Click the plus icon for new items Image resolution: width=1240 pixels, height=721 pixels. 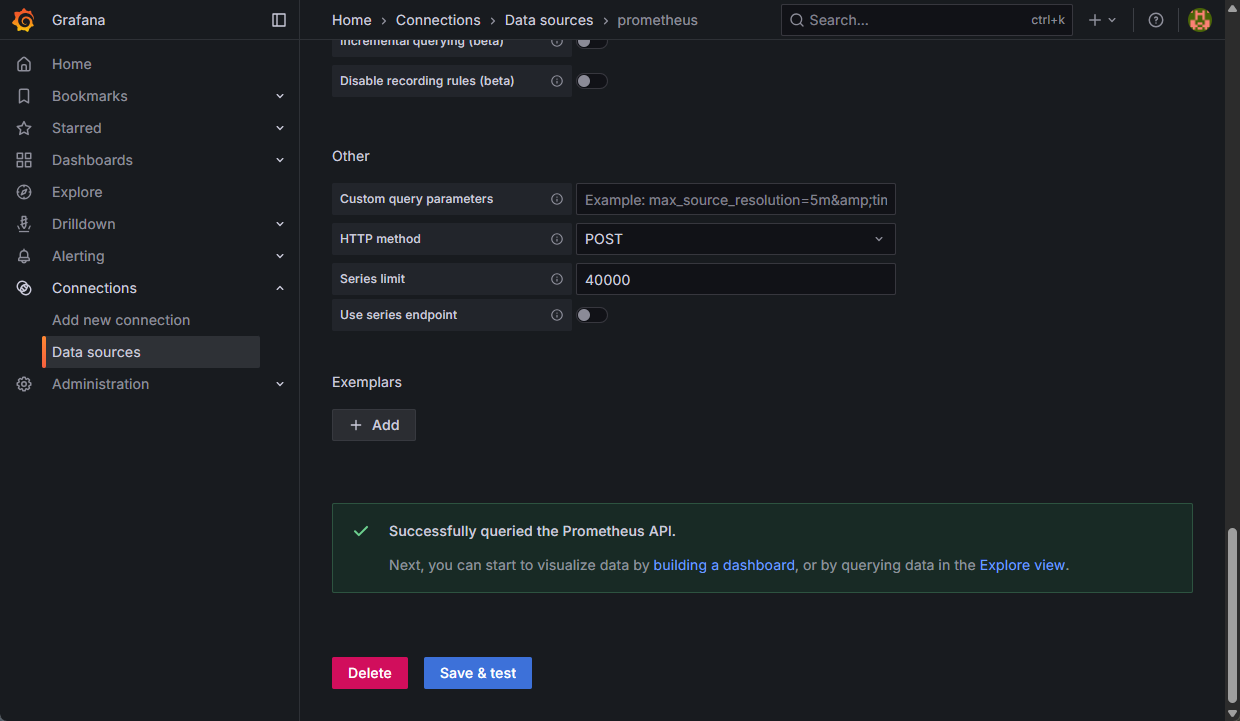[1095, 20]
